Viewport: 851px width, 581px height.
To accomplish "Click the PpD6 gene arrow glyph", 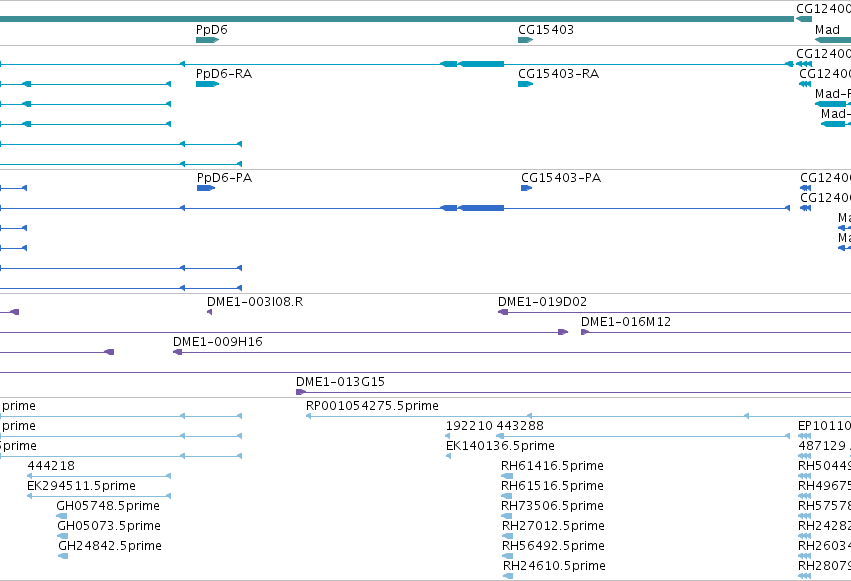I will pyautogui.click(x=207, y=40).
